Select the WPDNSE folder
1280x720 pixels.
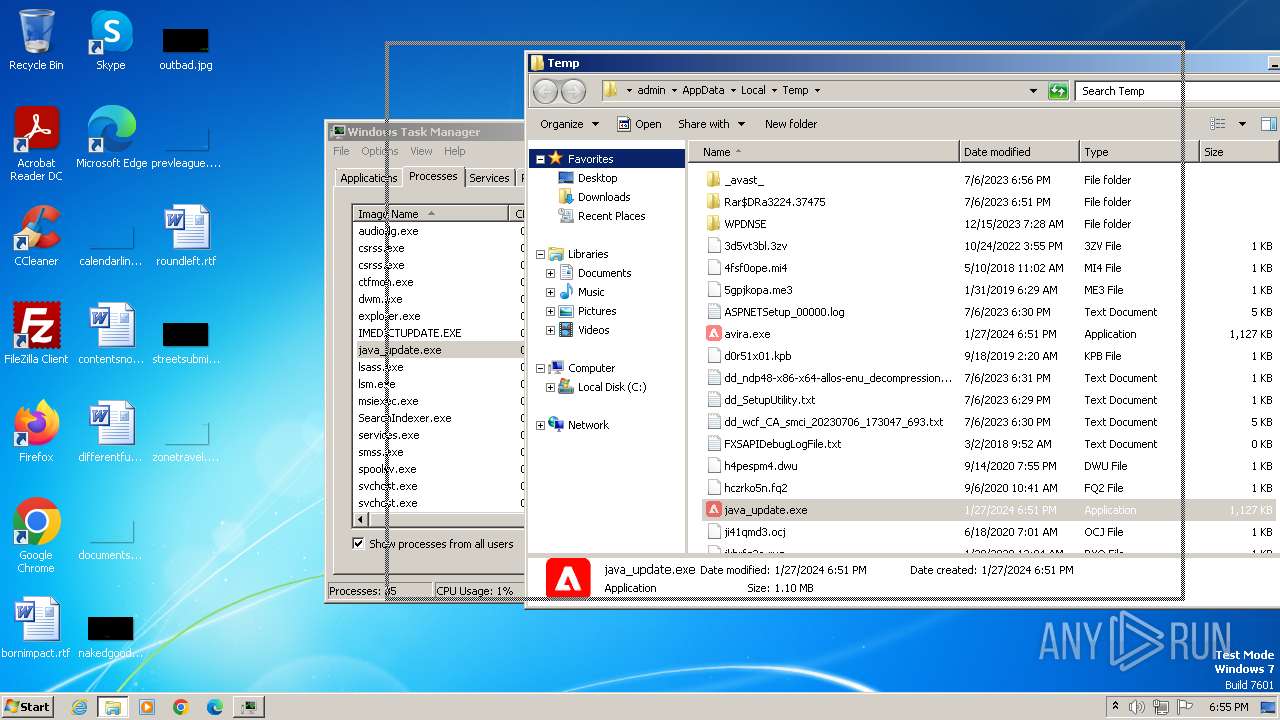coord(745,224)
